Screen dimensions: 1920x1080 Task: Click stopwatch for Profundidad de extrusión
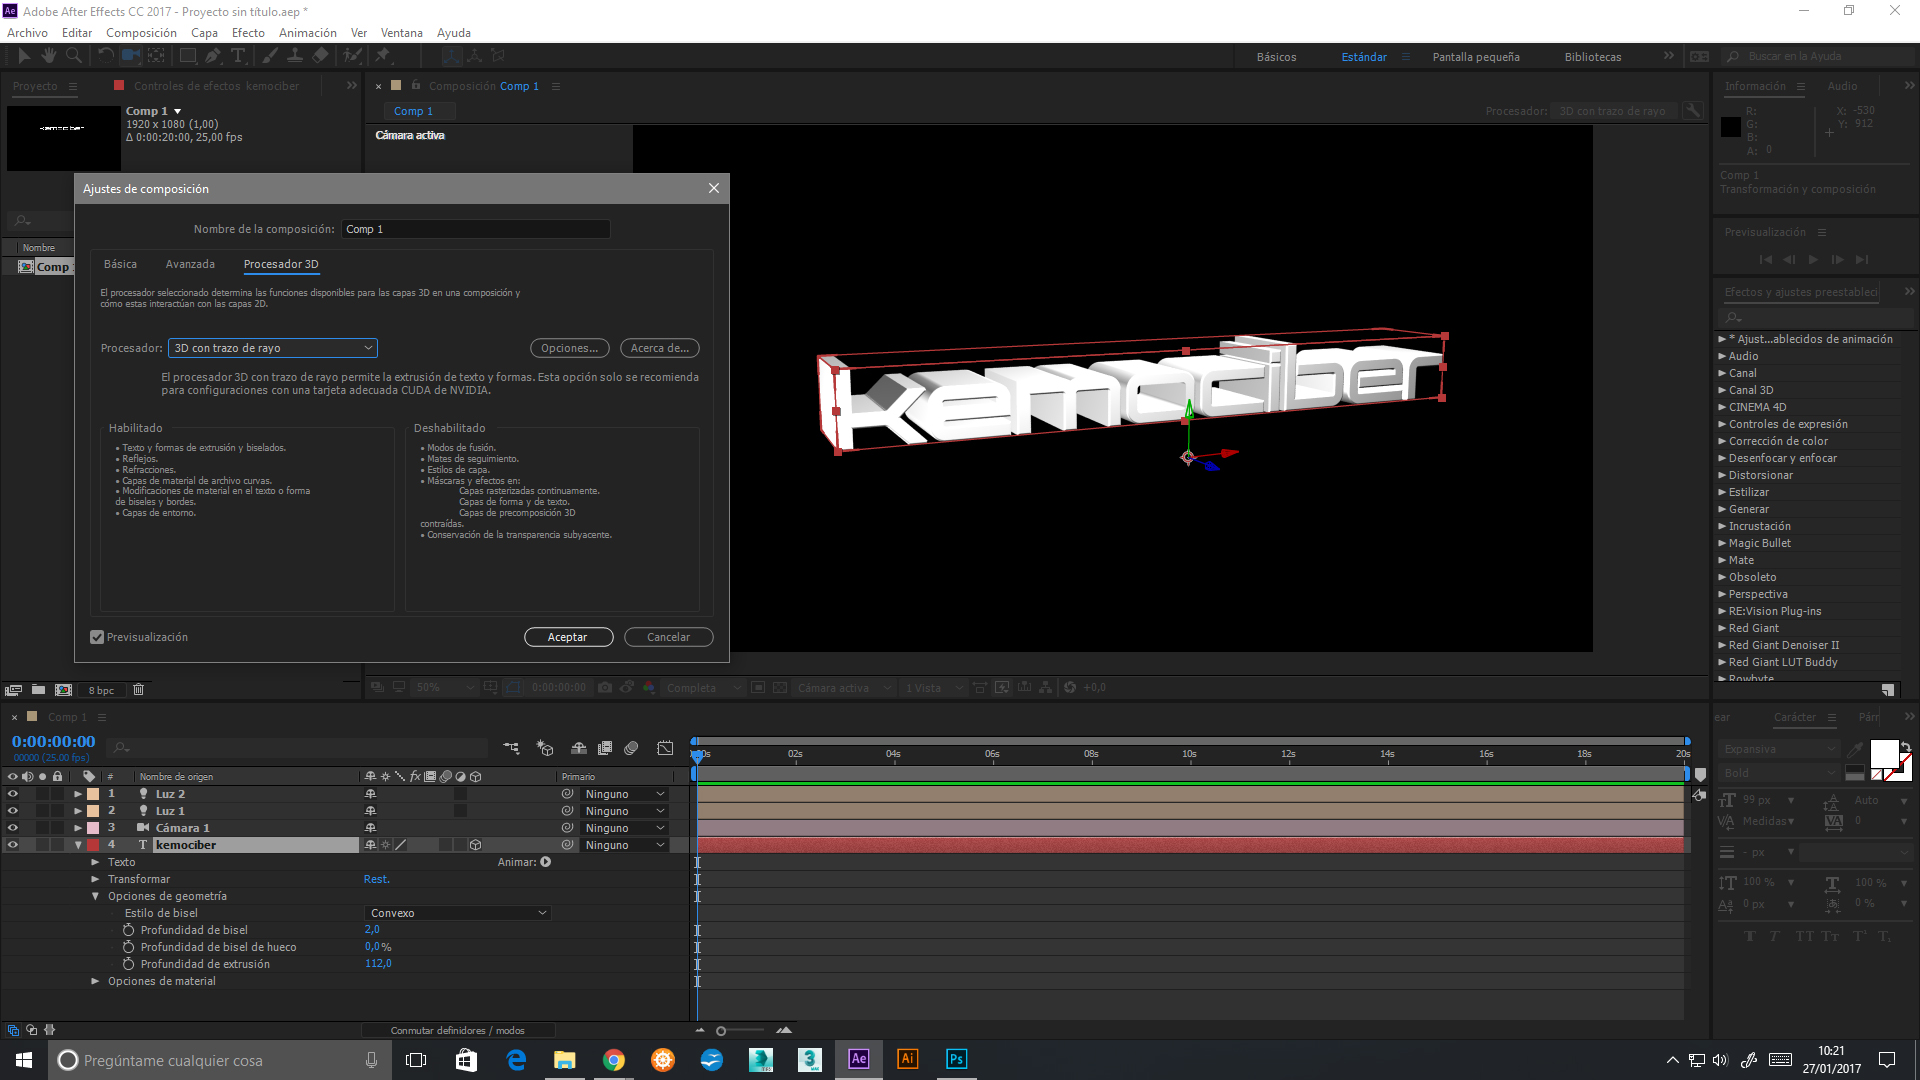tap(128, 964)
